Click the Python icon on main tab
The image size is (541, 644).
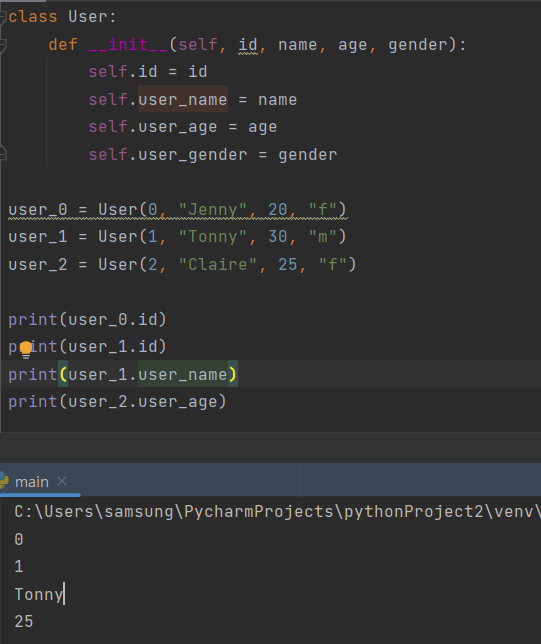[4, 481]
